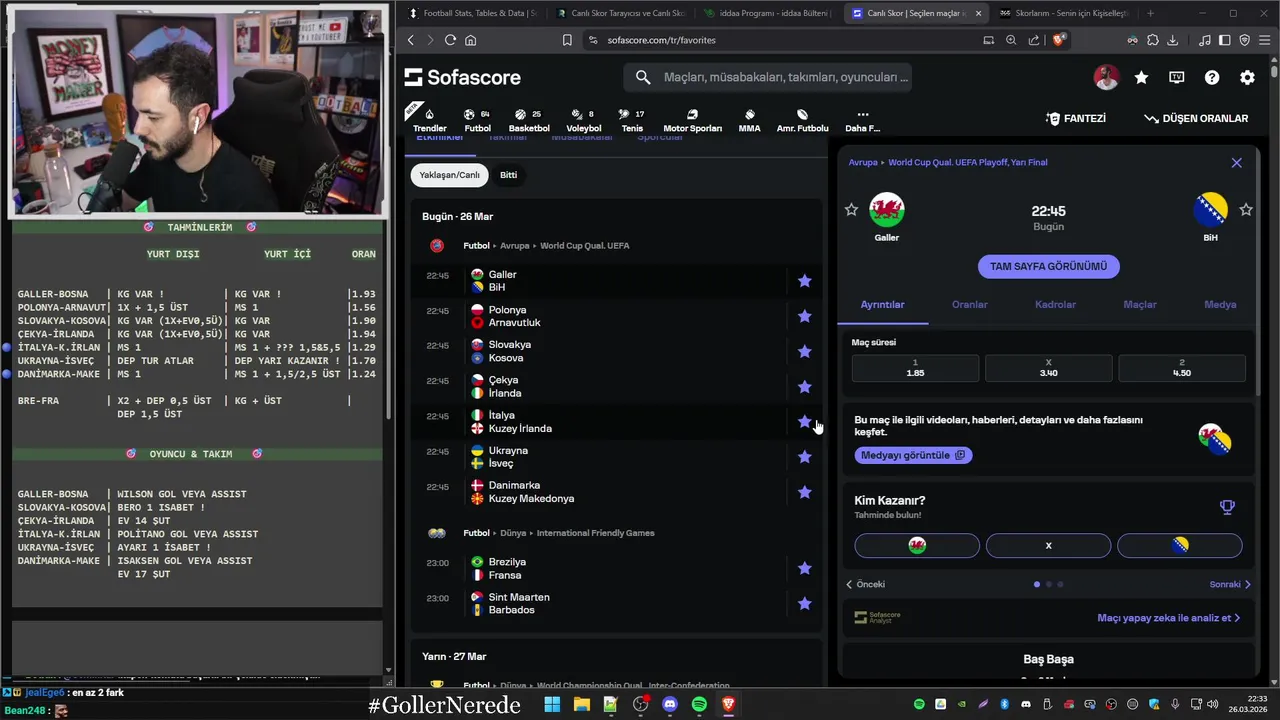Screen dimensions: 1280x720
Task: Open the browser downloads icon
Action: pos(1173,40)
